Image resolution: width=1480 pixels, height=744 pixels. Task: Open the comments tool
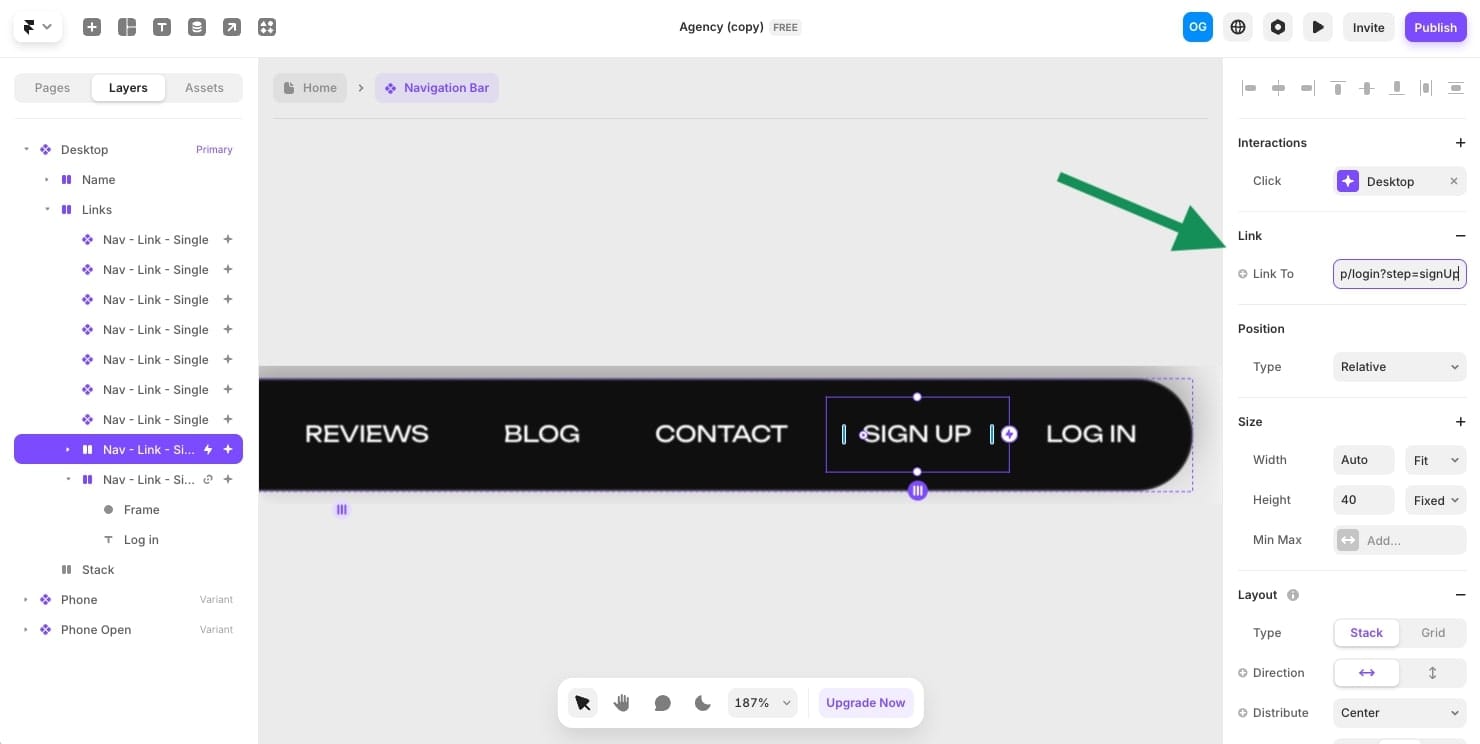pyautogui.click(x=662, y=703)
